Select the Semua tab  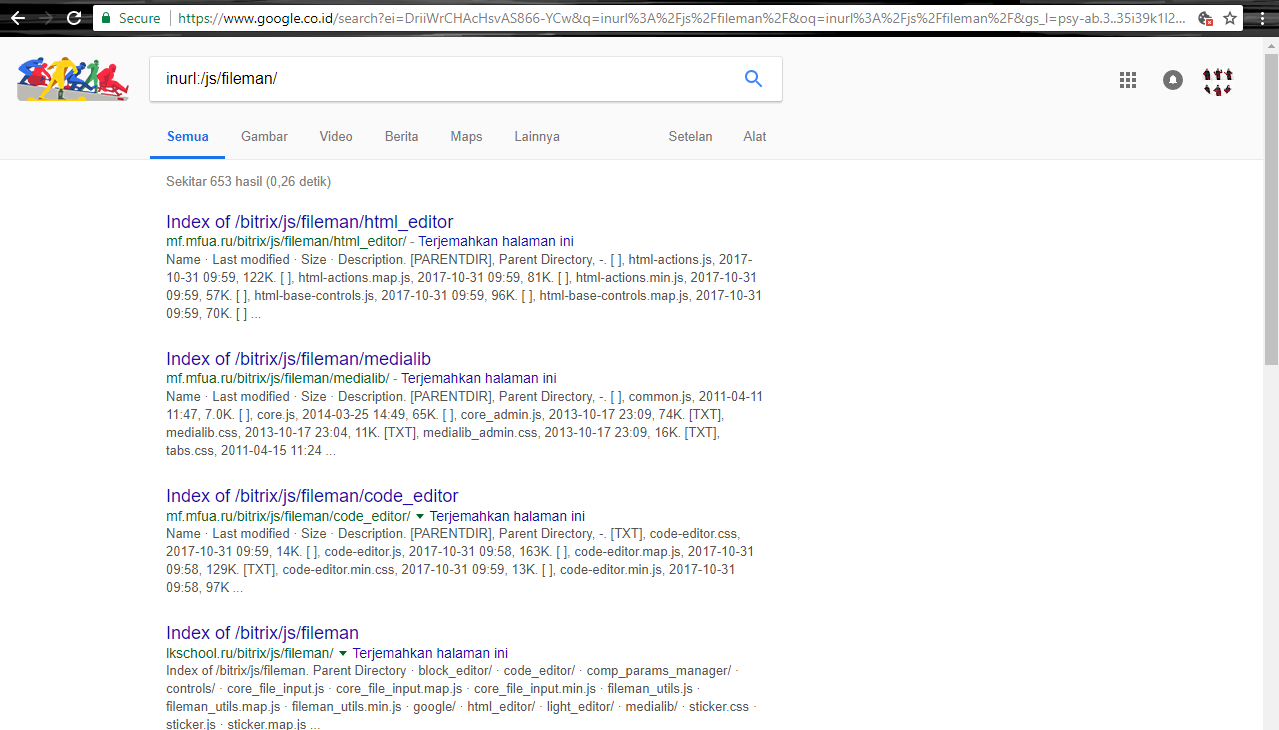click(x=188, y=136)
